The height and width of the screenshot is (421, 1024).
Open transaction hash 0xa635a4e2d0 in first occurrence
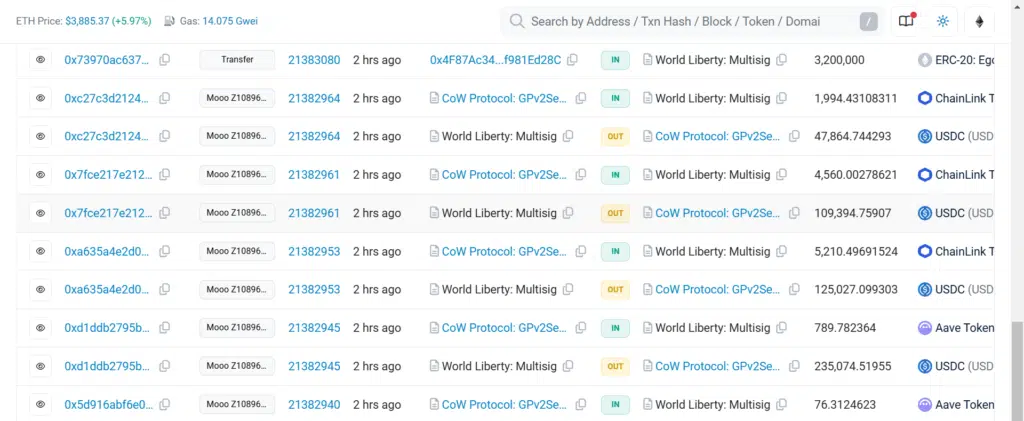coord(108,251)
